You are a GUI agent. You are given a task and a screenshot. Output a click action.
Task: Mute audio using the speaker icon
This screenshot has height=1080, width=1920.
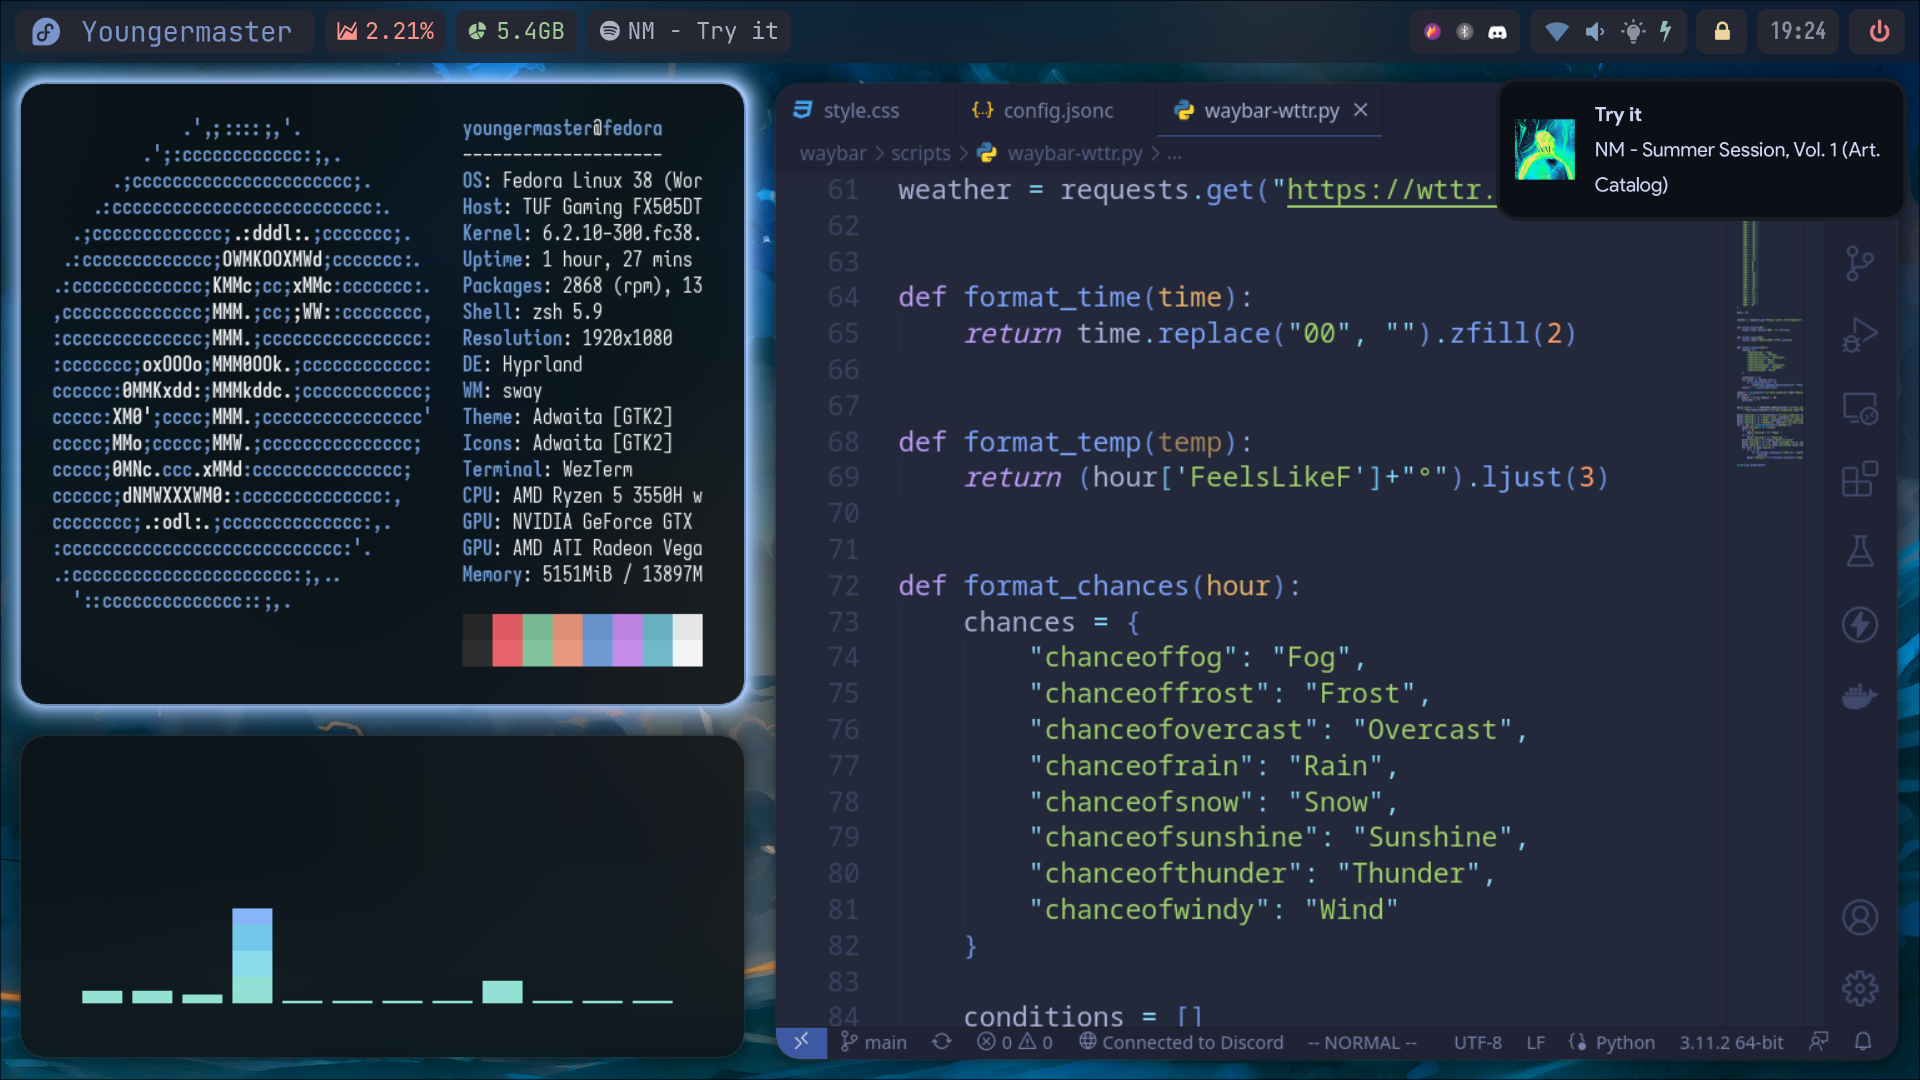[x=1595, y=31]
